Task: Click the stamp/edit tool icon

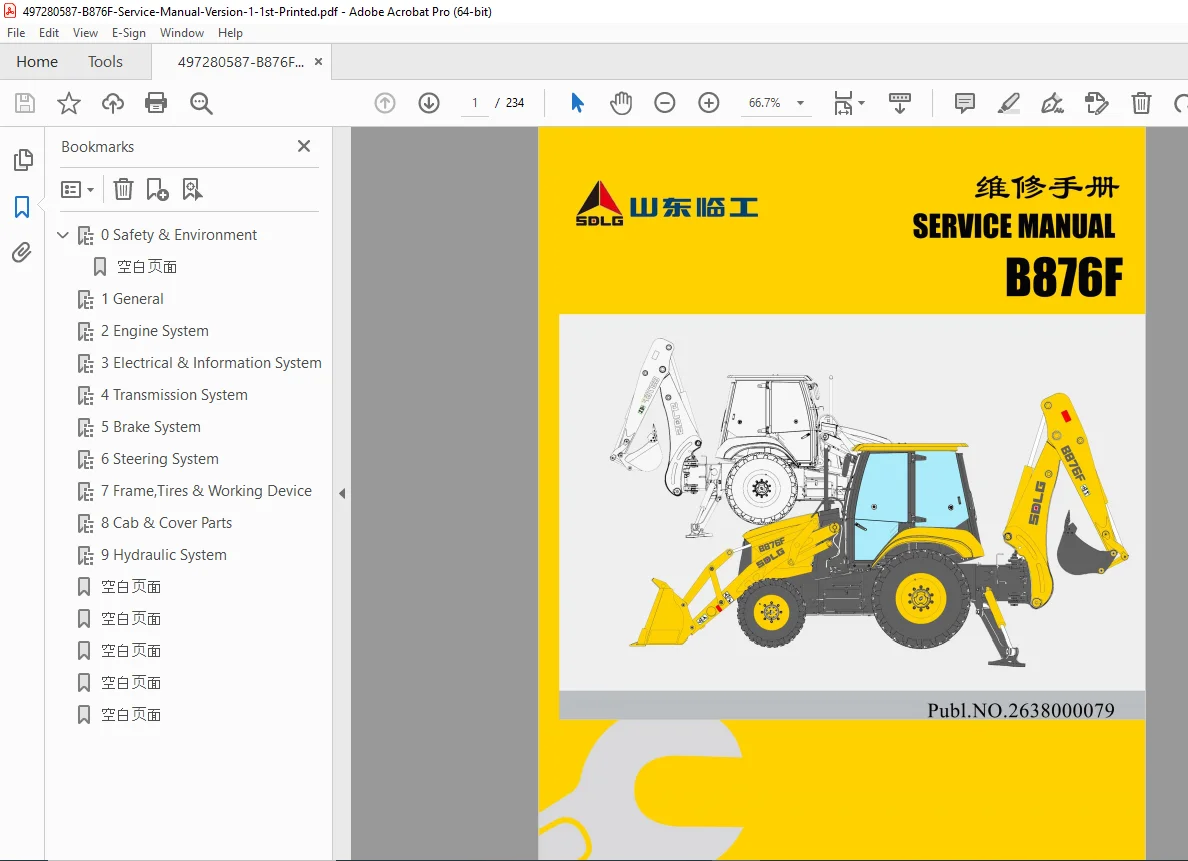Action: click(x=1096, y=103)
